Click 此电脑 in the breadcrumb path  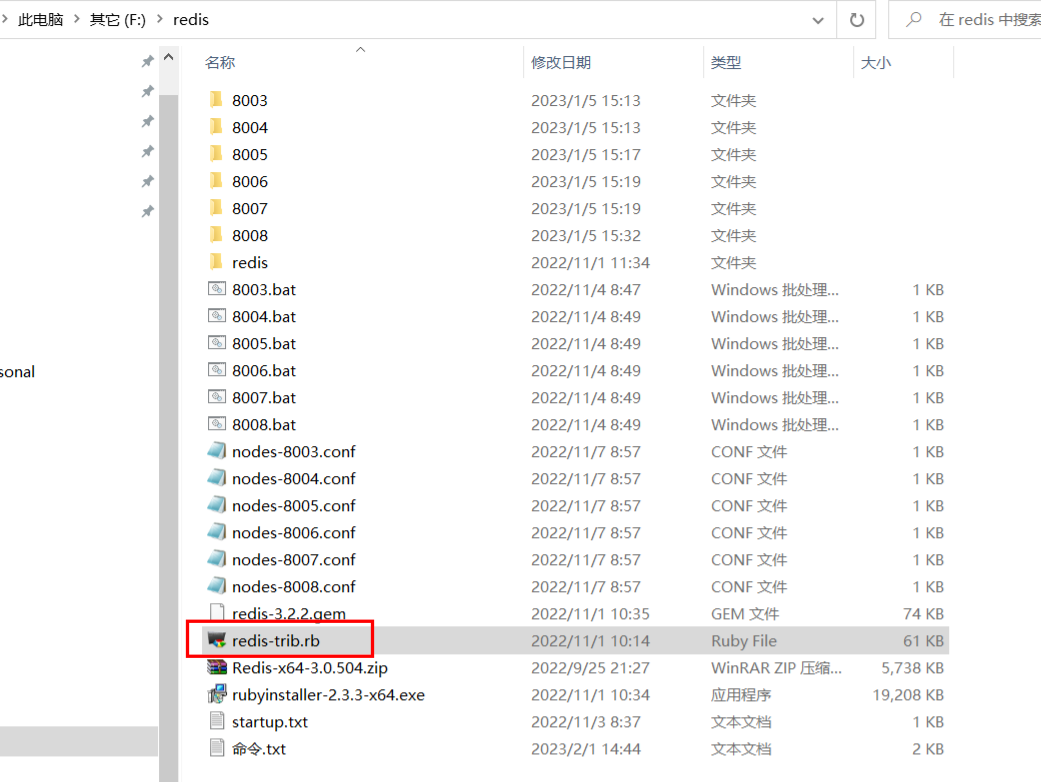click(40, 19)
